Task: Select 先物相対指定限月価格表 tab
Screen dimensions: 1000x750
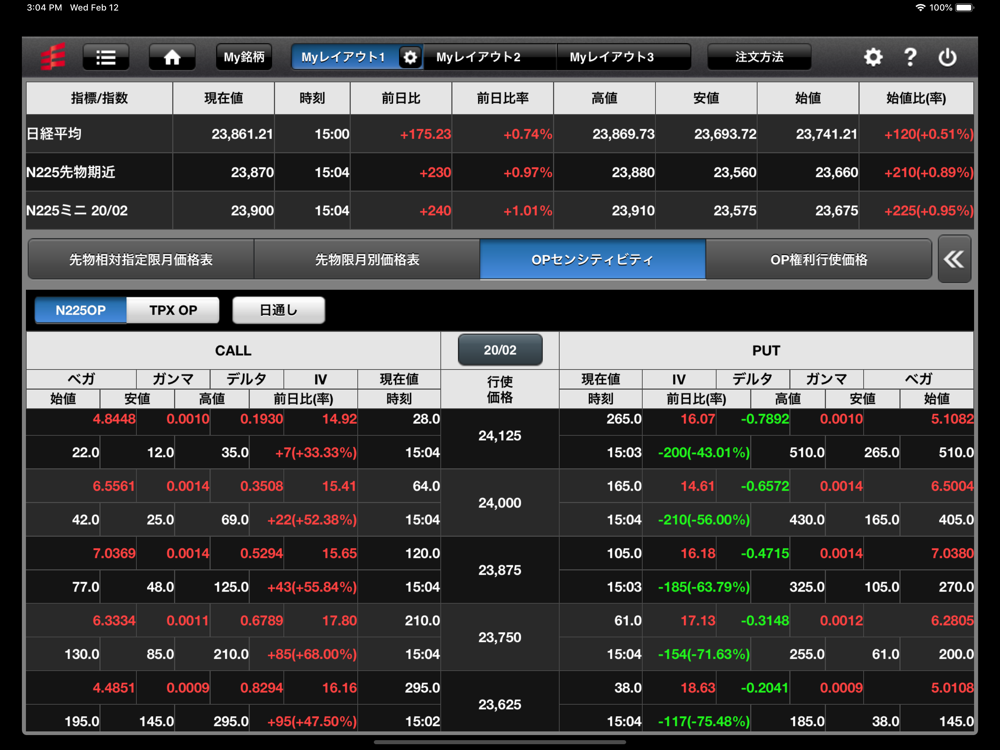Action: 141,260
